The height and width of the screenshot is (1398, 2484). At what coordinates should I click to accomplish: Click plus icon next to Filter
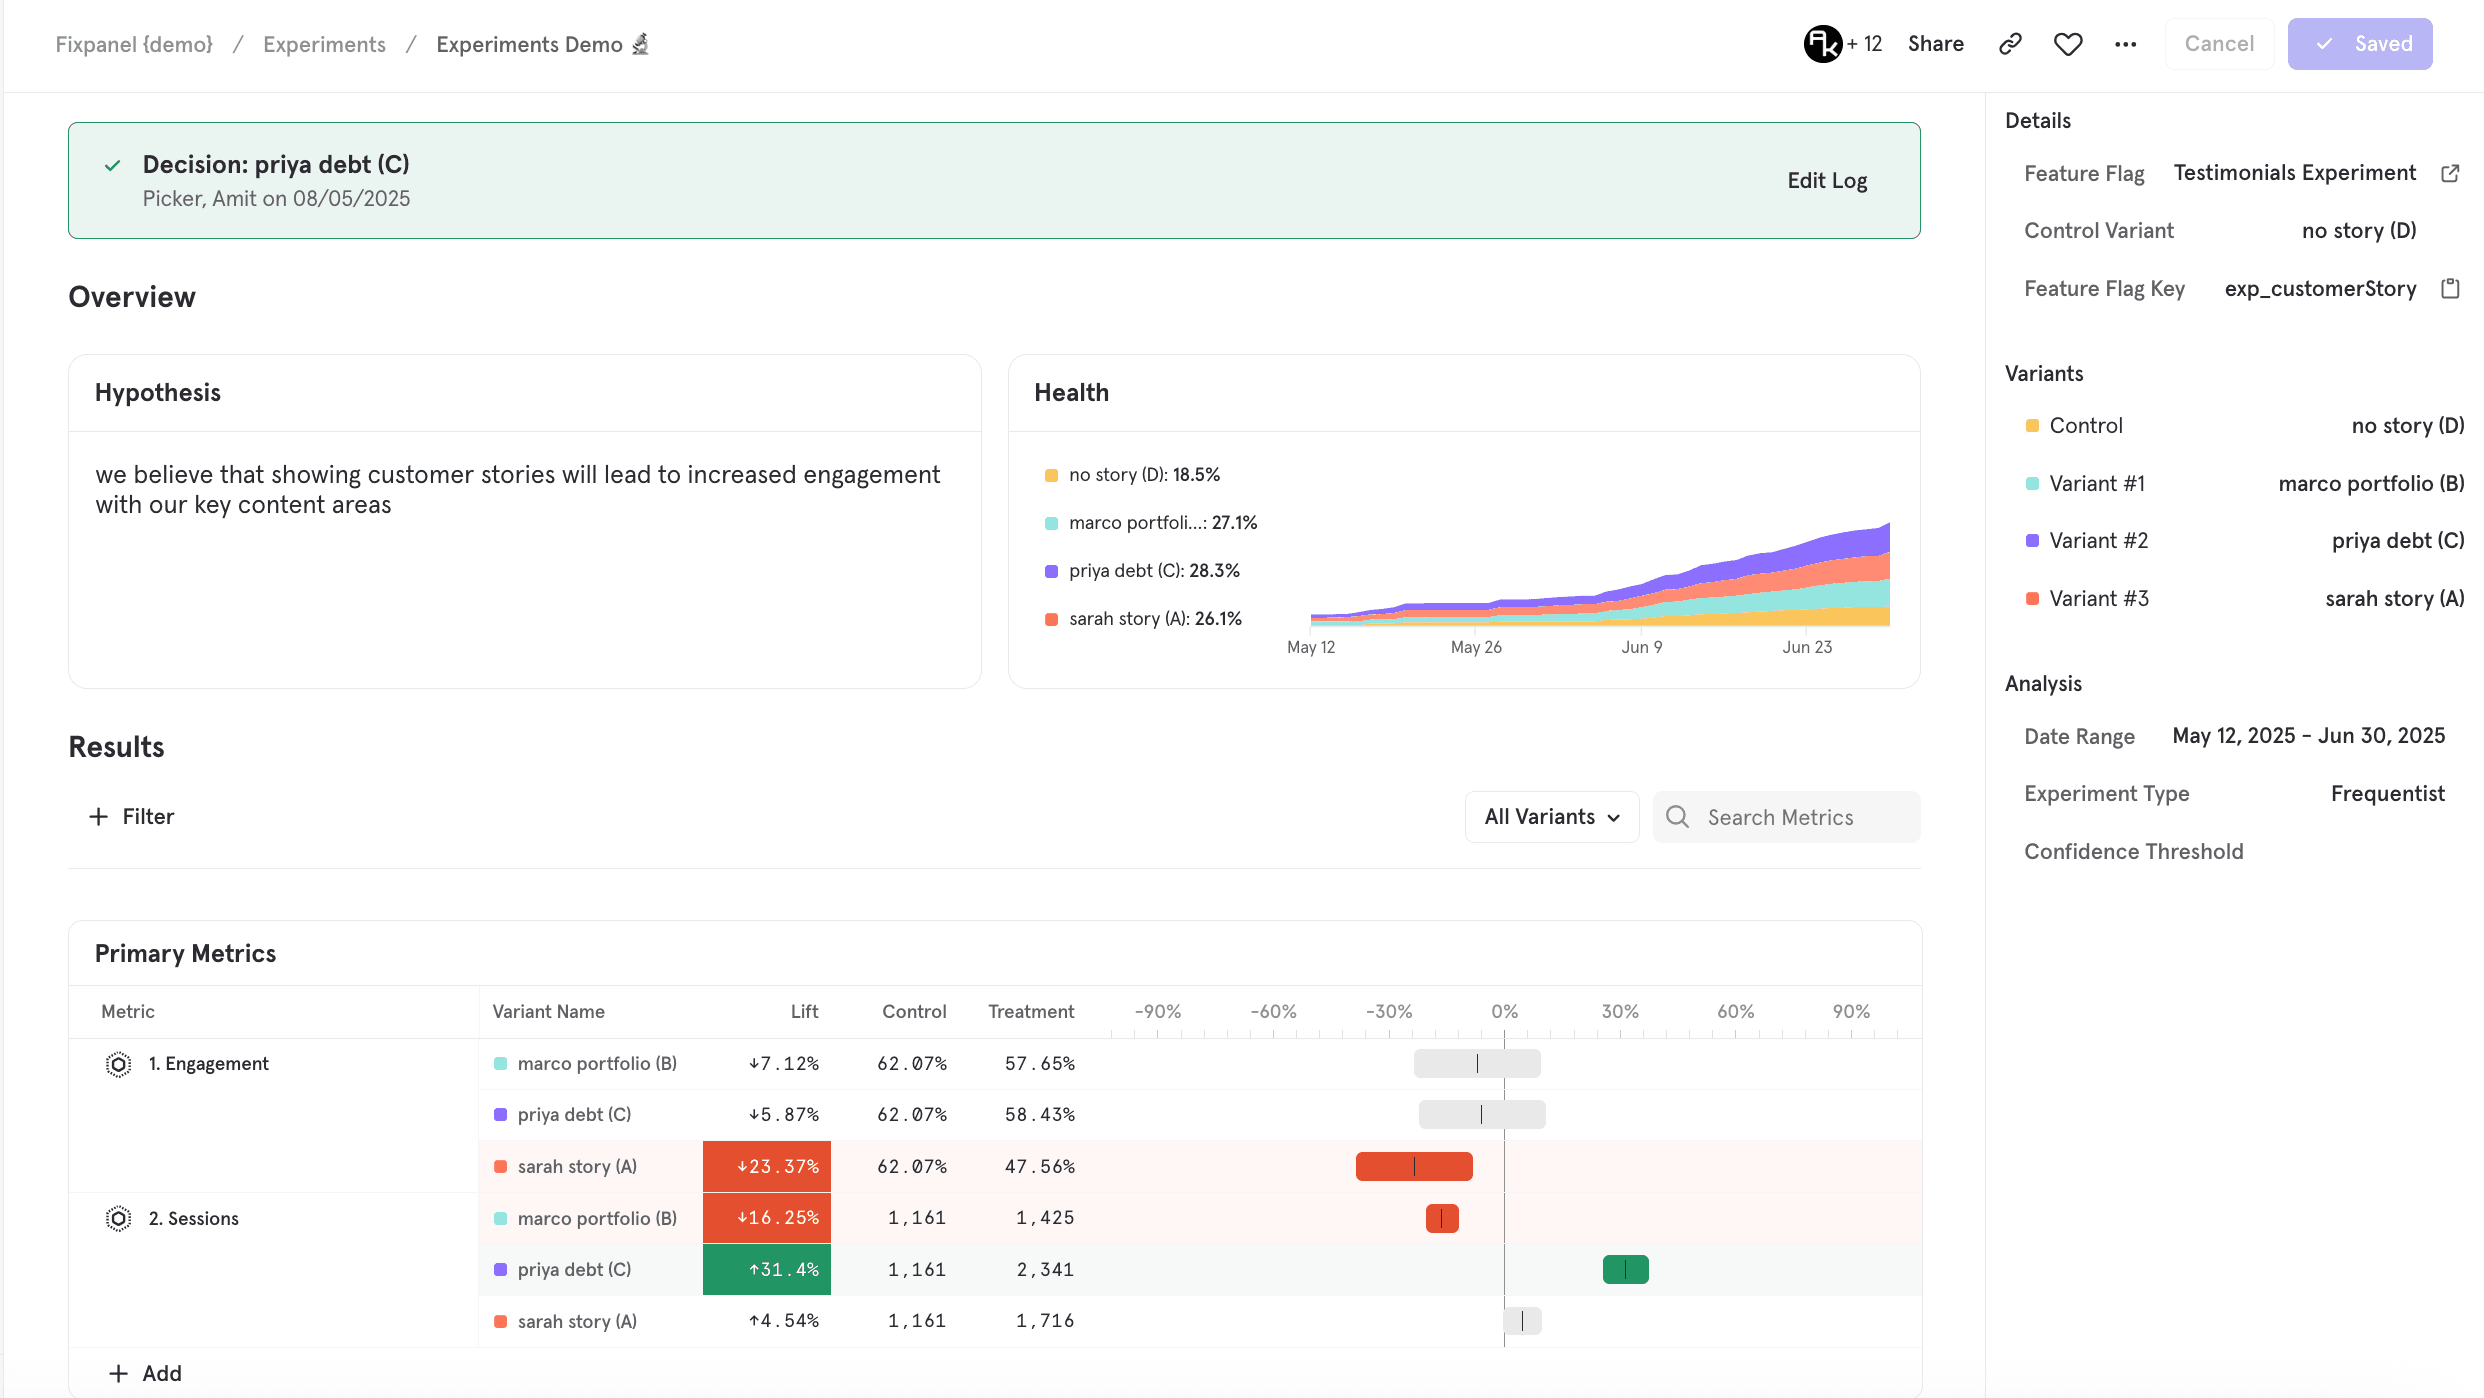coord(98,817)
